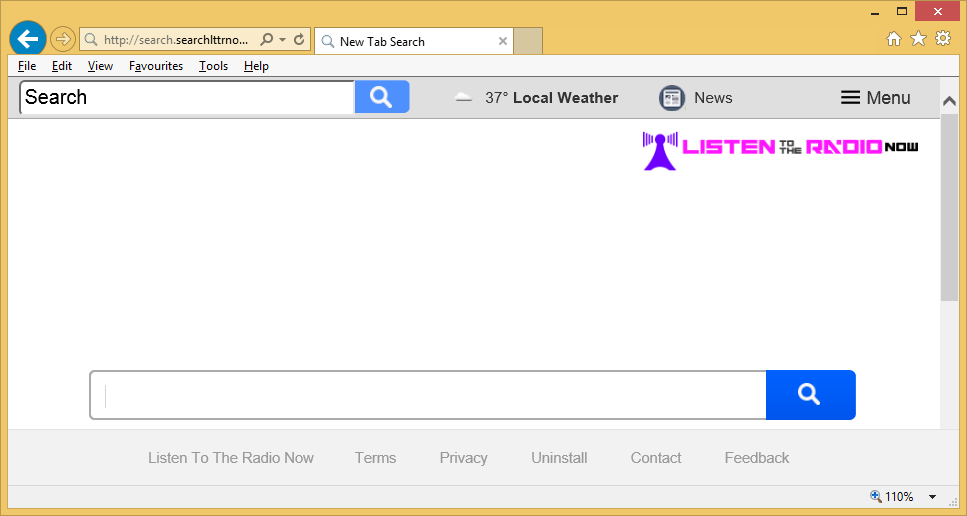Open the Privacy footer link
Viewport: 967px width, 516px height.
click(463, 458)
